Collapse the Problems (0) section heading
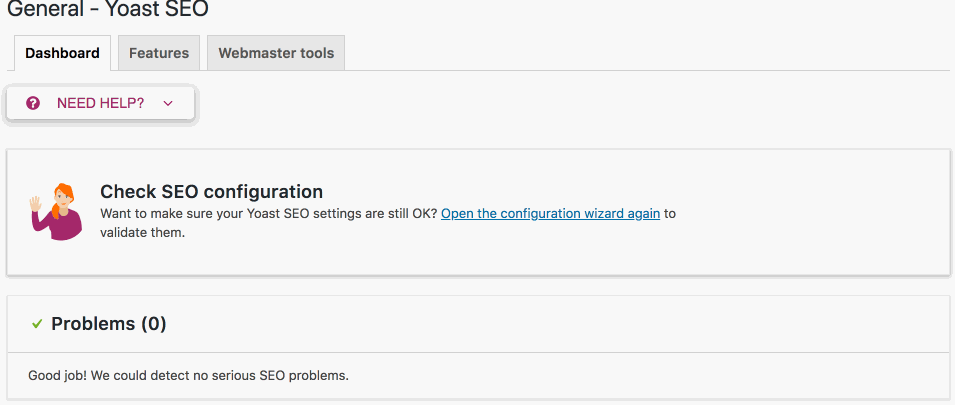 tap(108, 324)
